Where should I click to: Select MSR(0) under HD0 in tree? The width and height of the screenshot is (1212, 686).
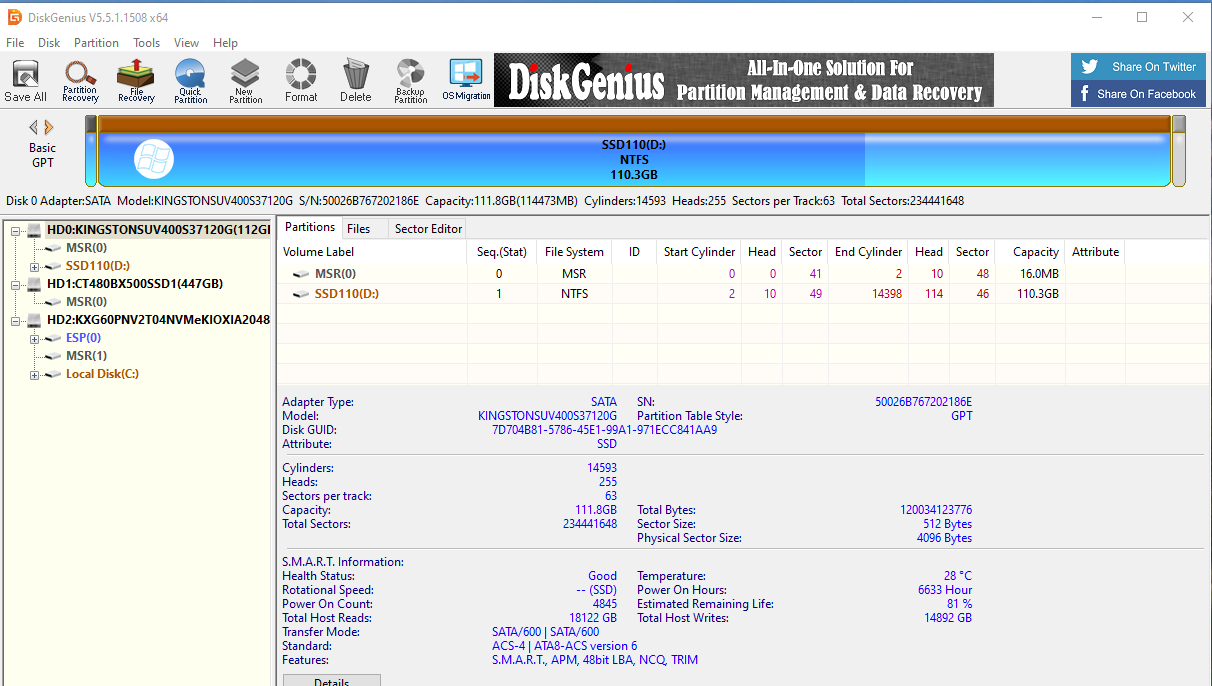pyautogui.click(x=86, y=248)
